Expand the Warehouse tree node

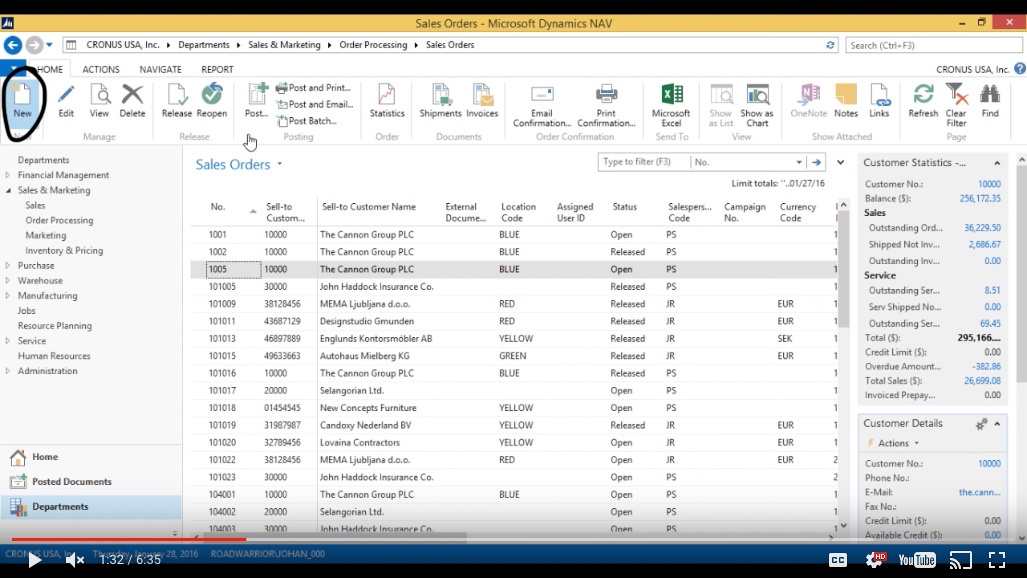point(8,280)
